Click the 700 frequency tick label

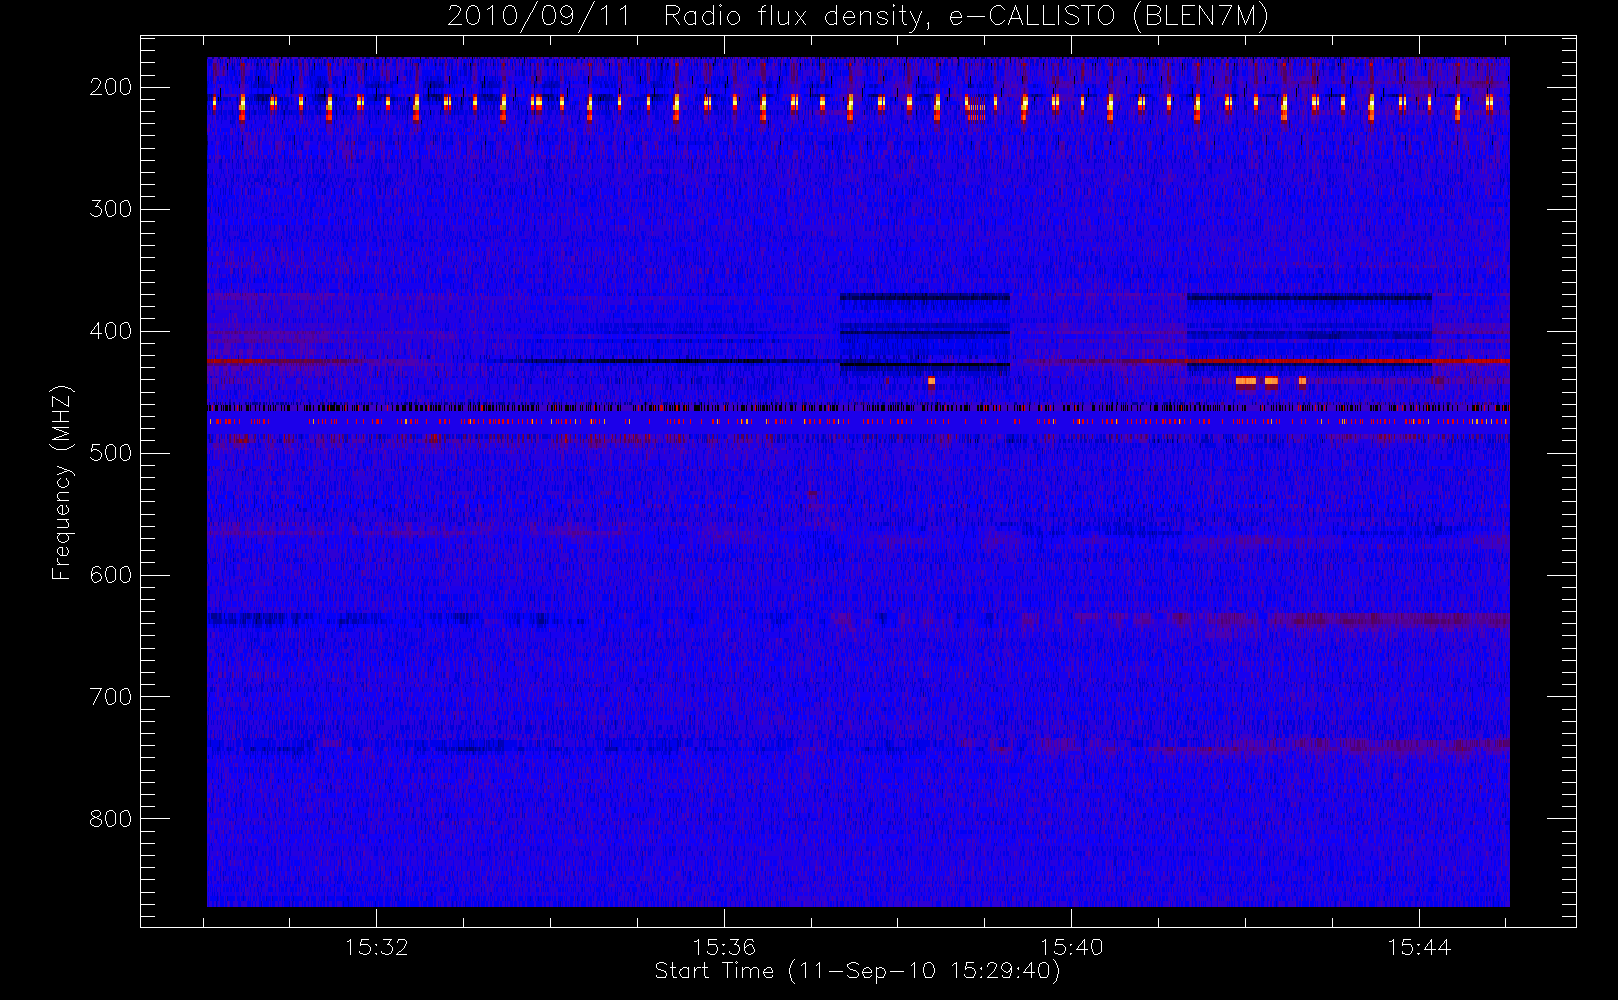(111, 697)
